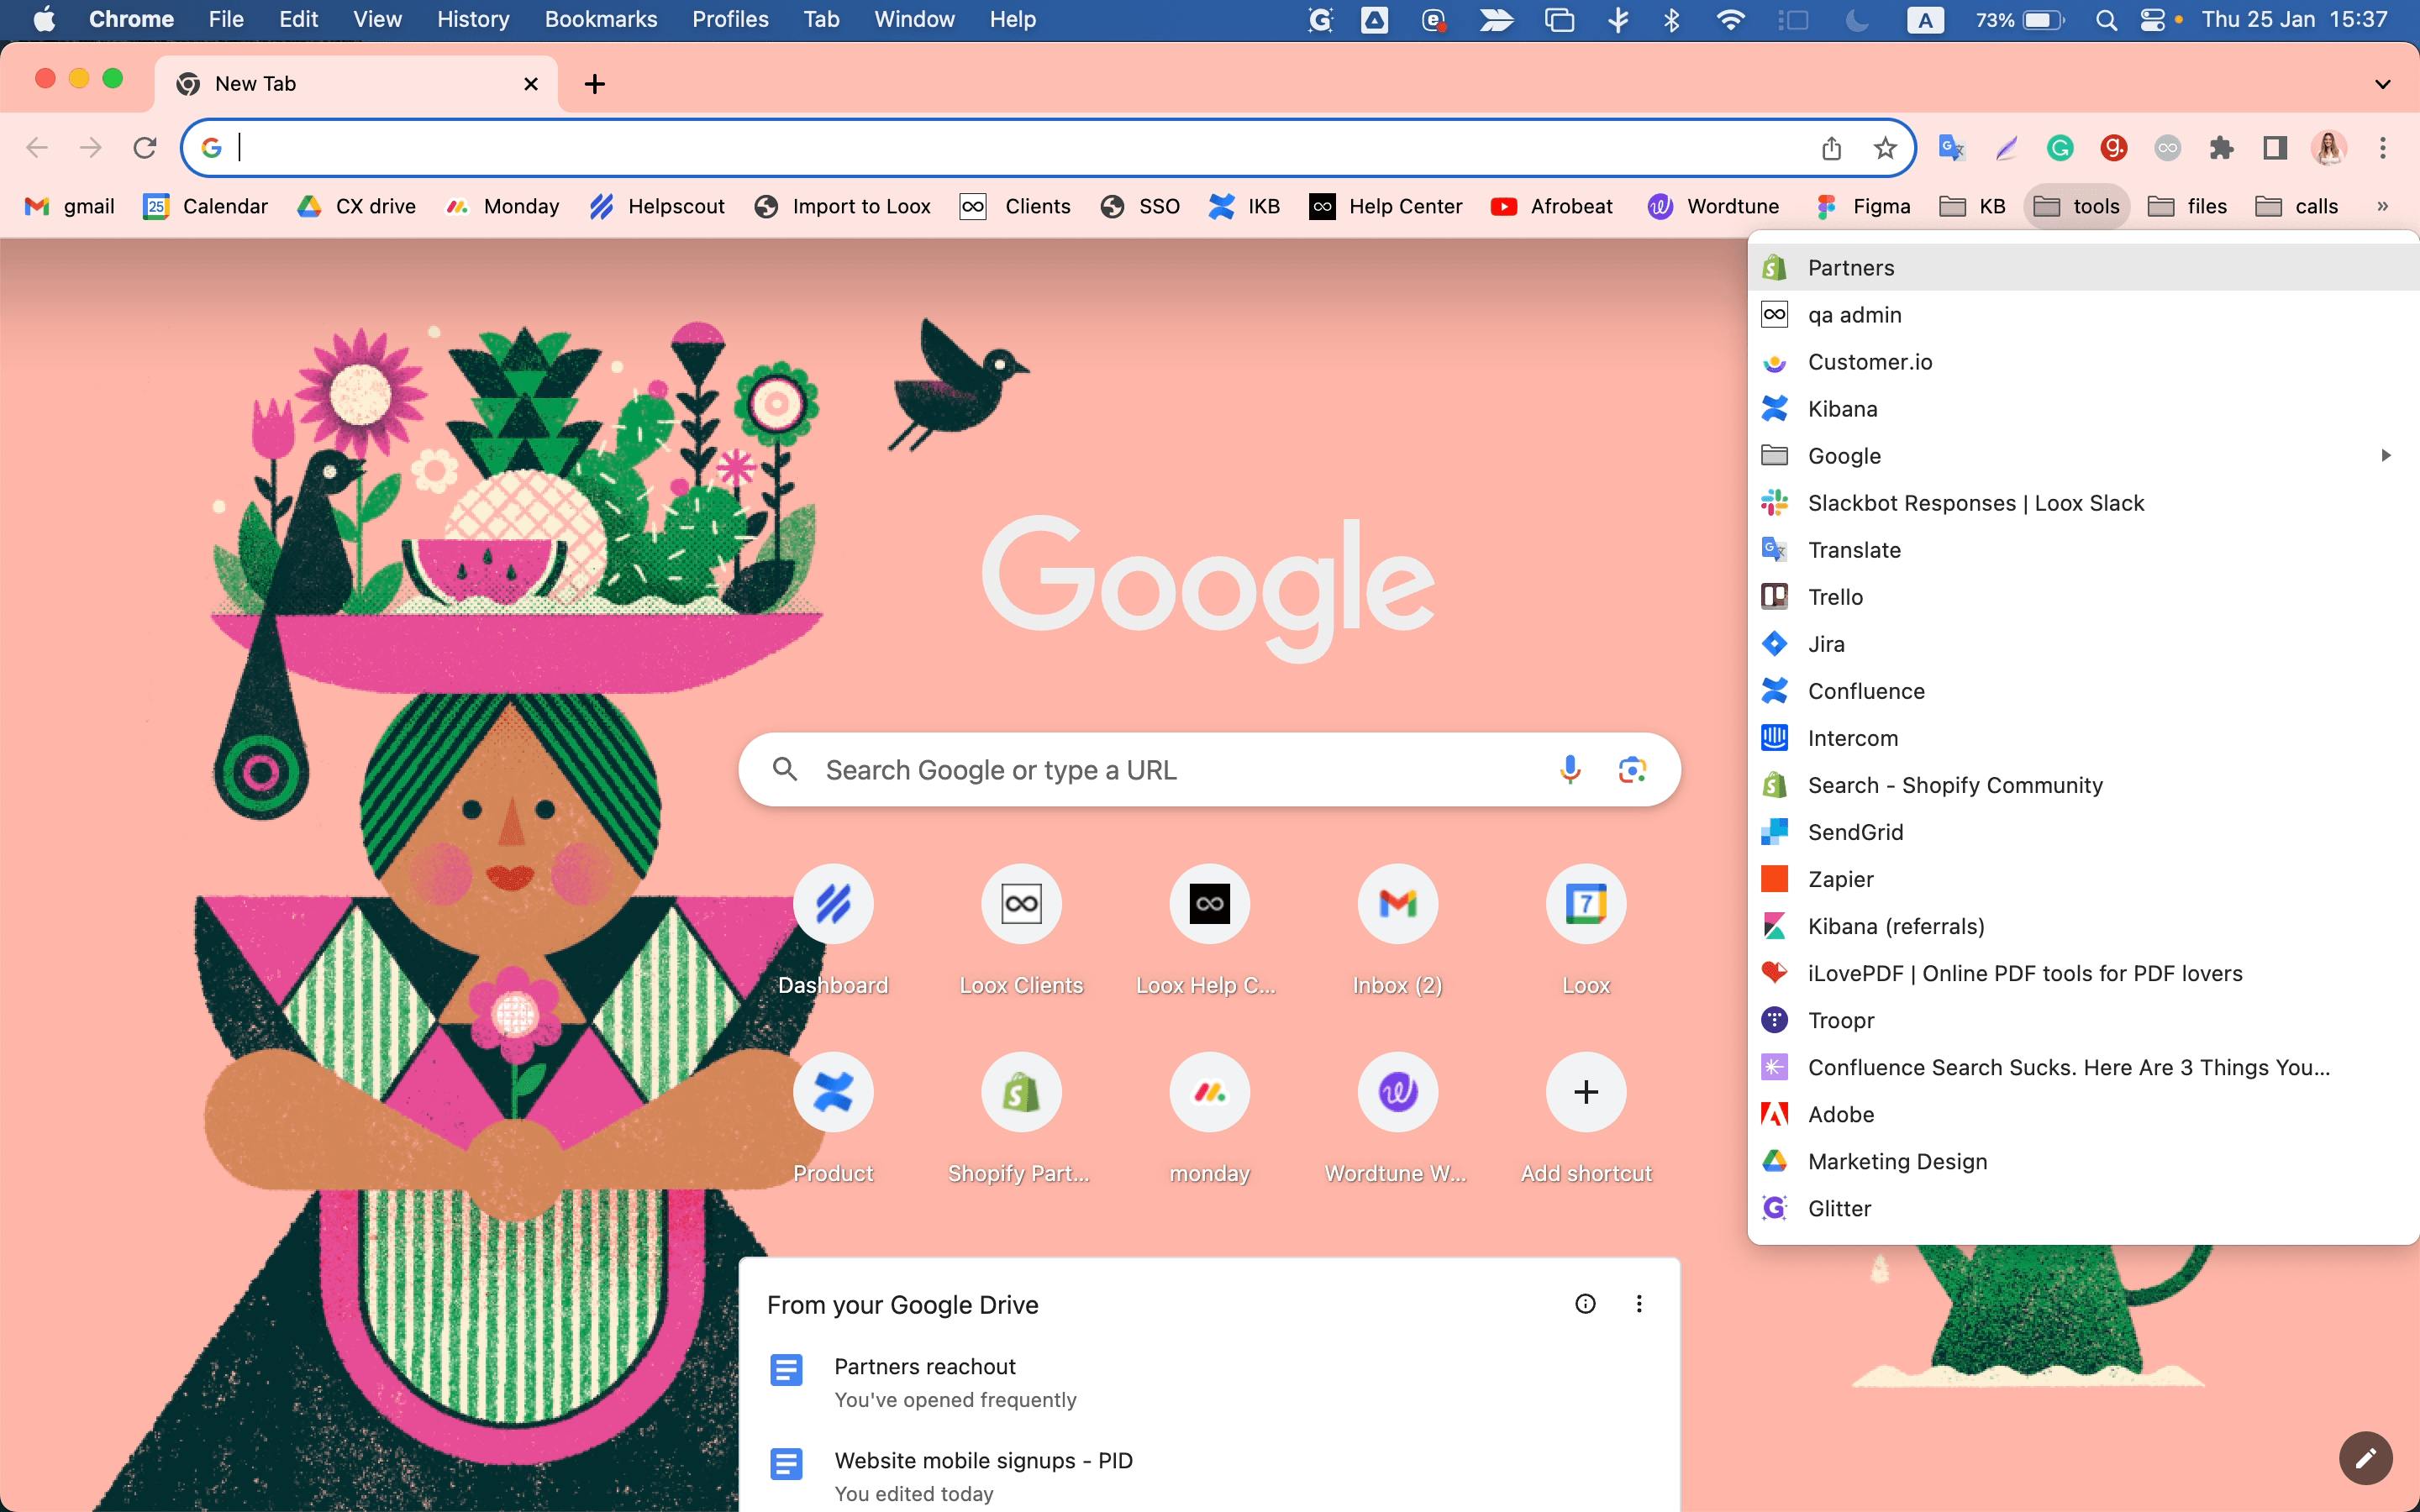Open Website mobile signups - PID document

coord(984,1461)
